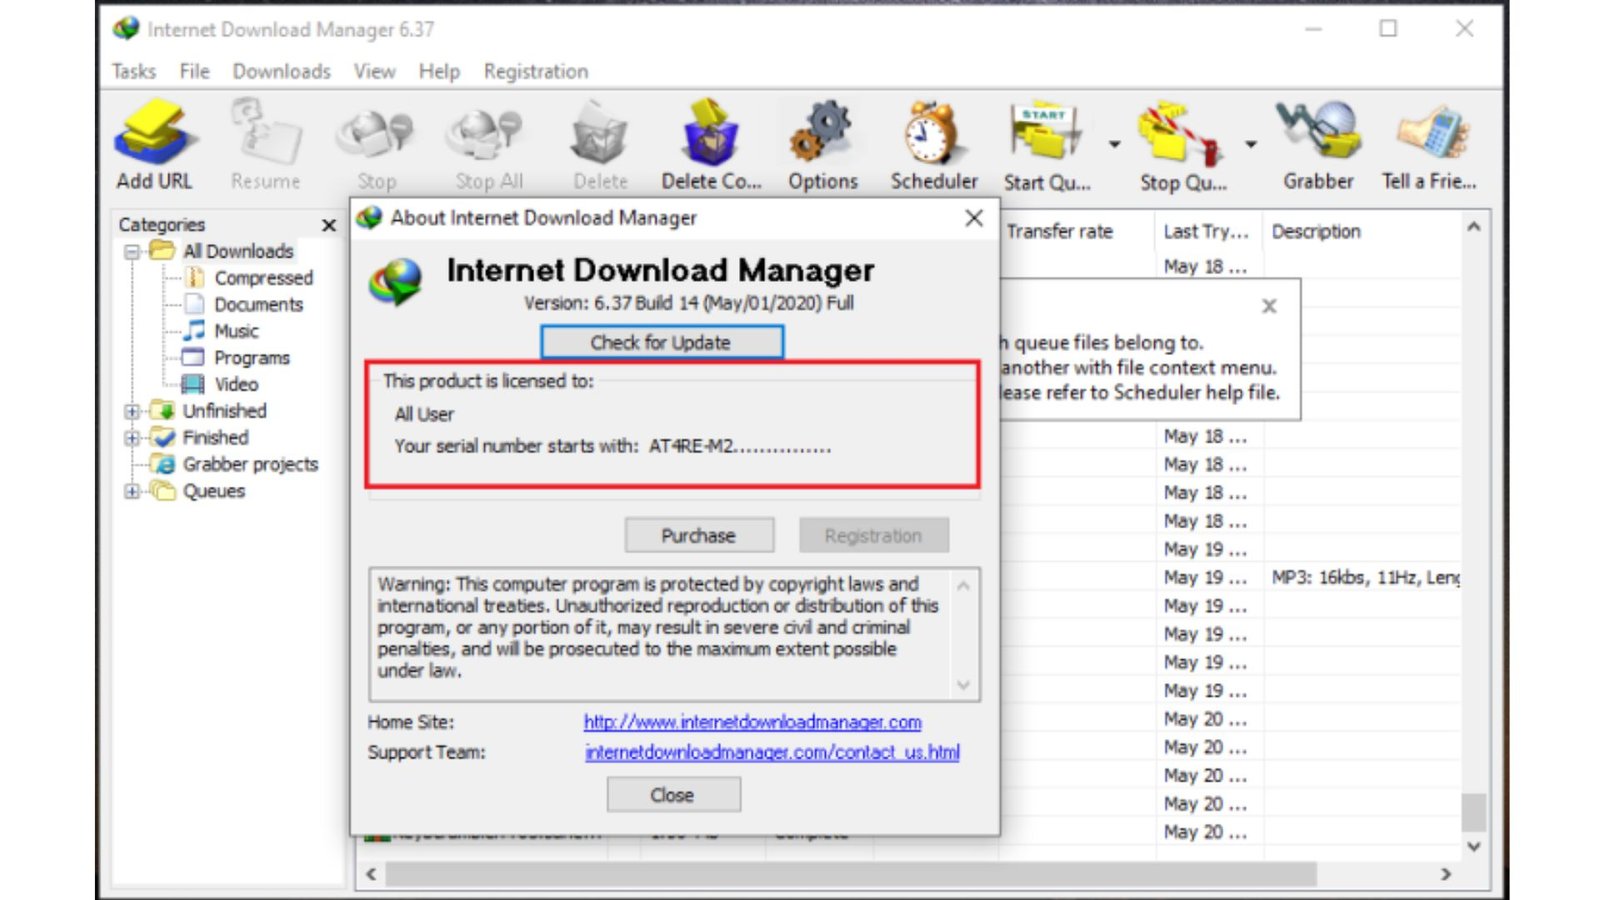Select the Grabber projects item
Viewport: 1600px width, 900px height.
250,464
